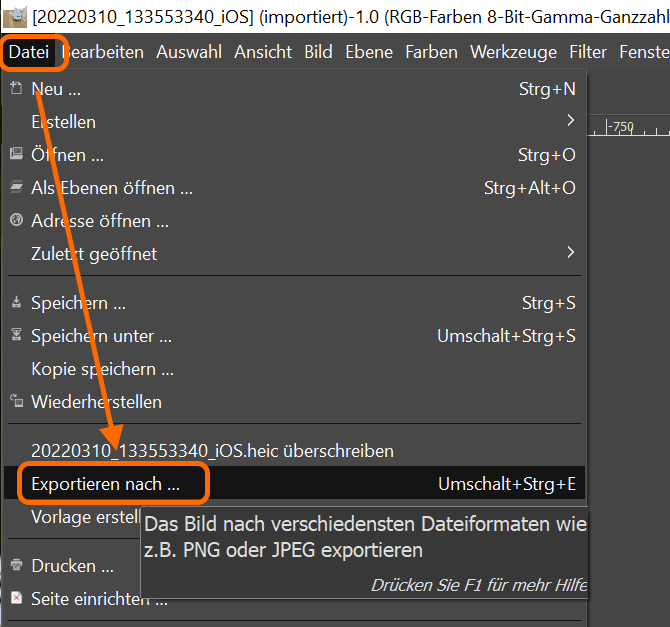
Task: Expand the Erstellen submenu arrow
Action: 570,121
